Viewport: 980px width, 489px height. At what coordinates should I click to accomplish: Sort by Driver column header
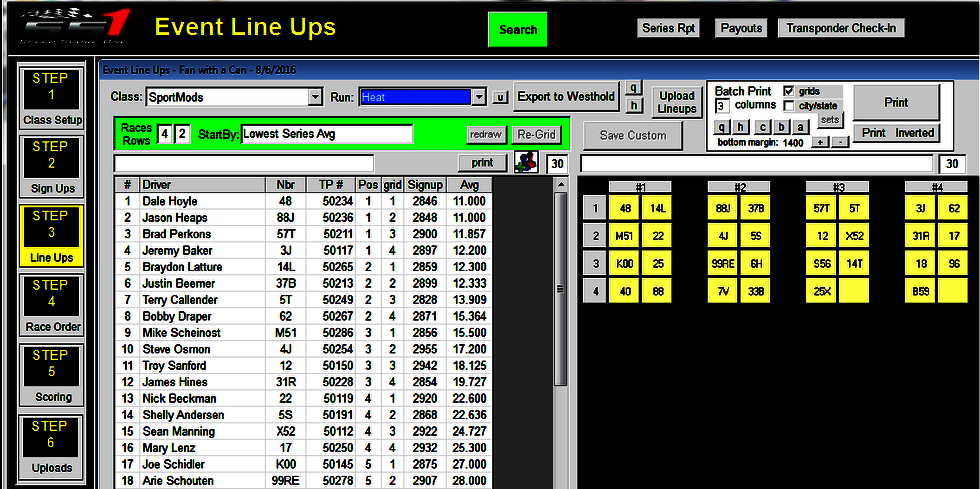coord(202,184)
